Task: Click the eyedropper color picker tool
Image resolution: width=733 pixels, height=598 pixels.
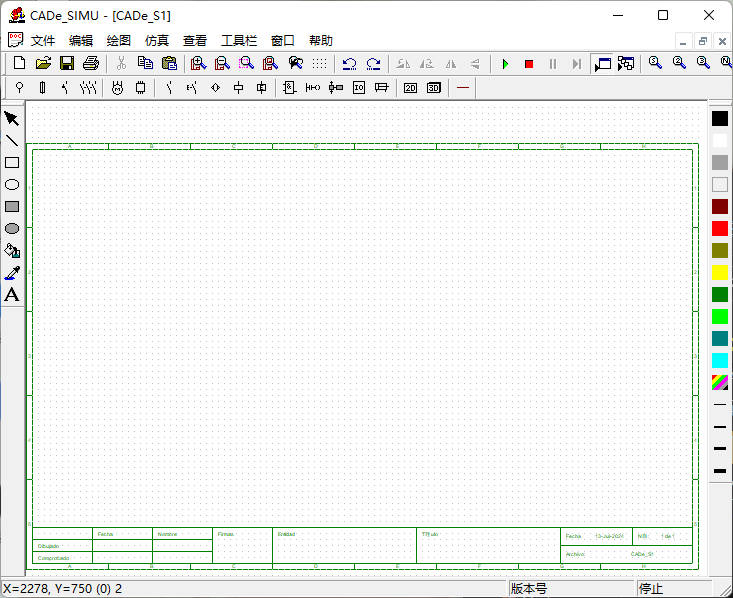Action: [x=12, y=273]
